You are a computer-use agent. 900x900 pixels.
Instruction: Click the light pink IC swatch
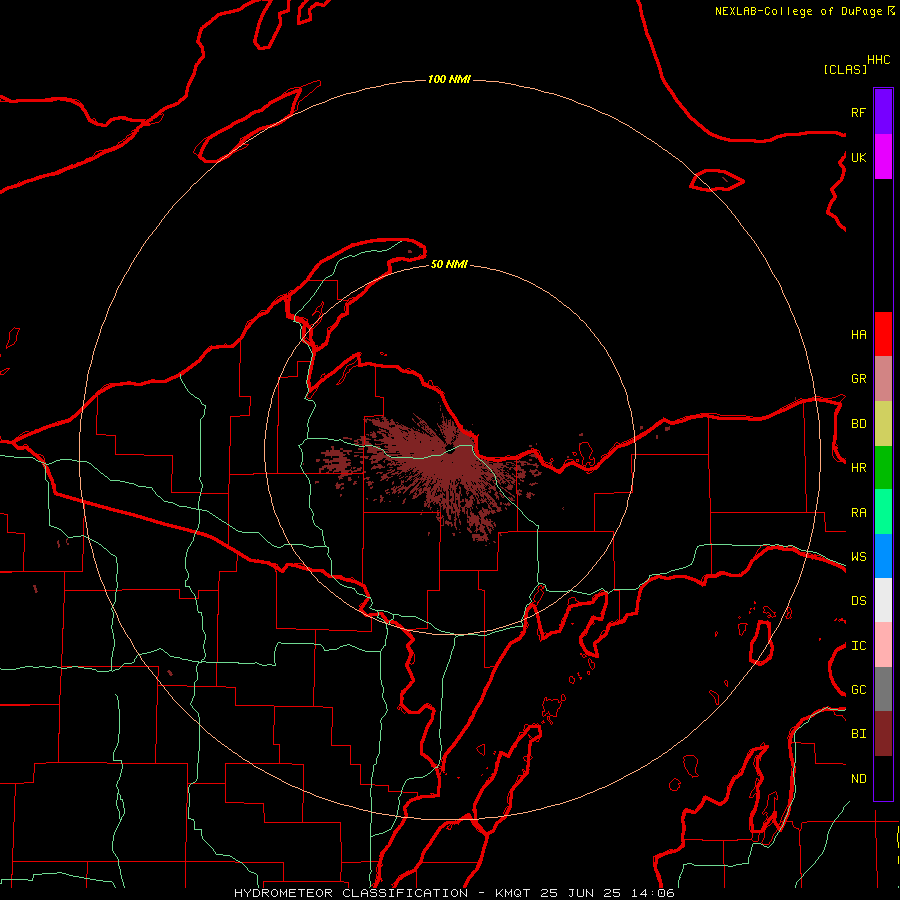883,645
